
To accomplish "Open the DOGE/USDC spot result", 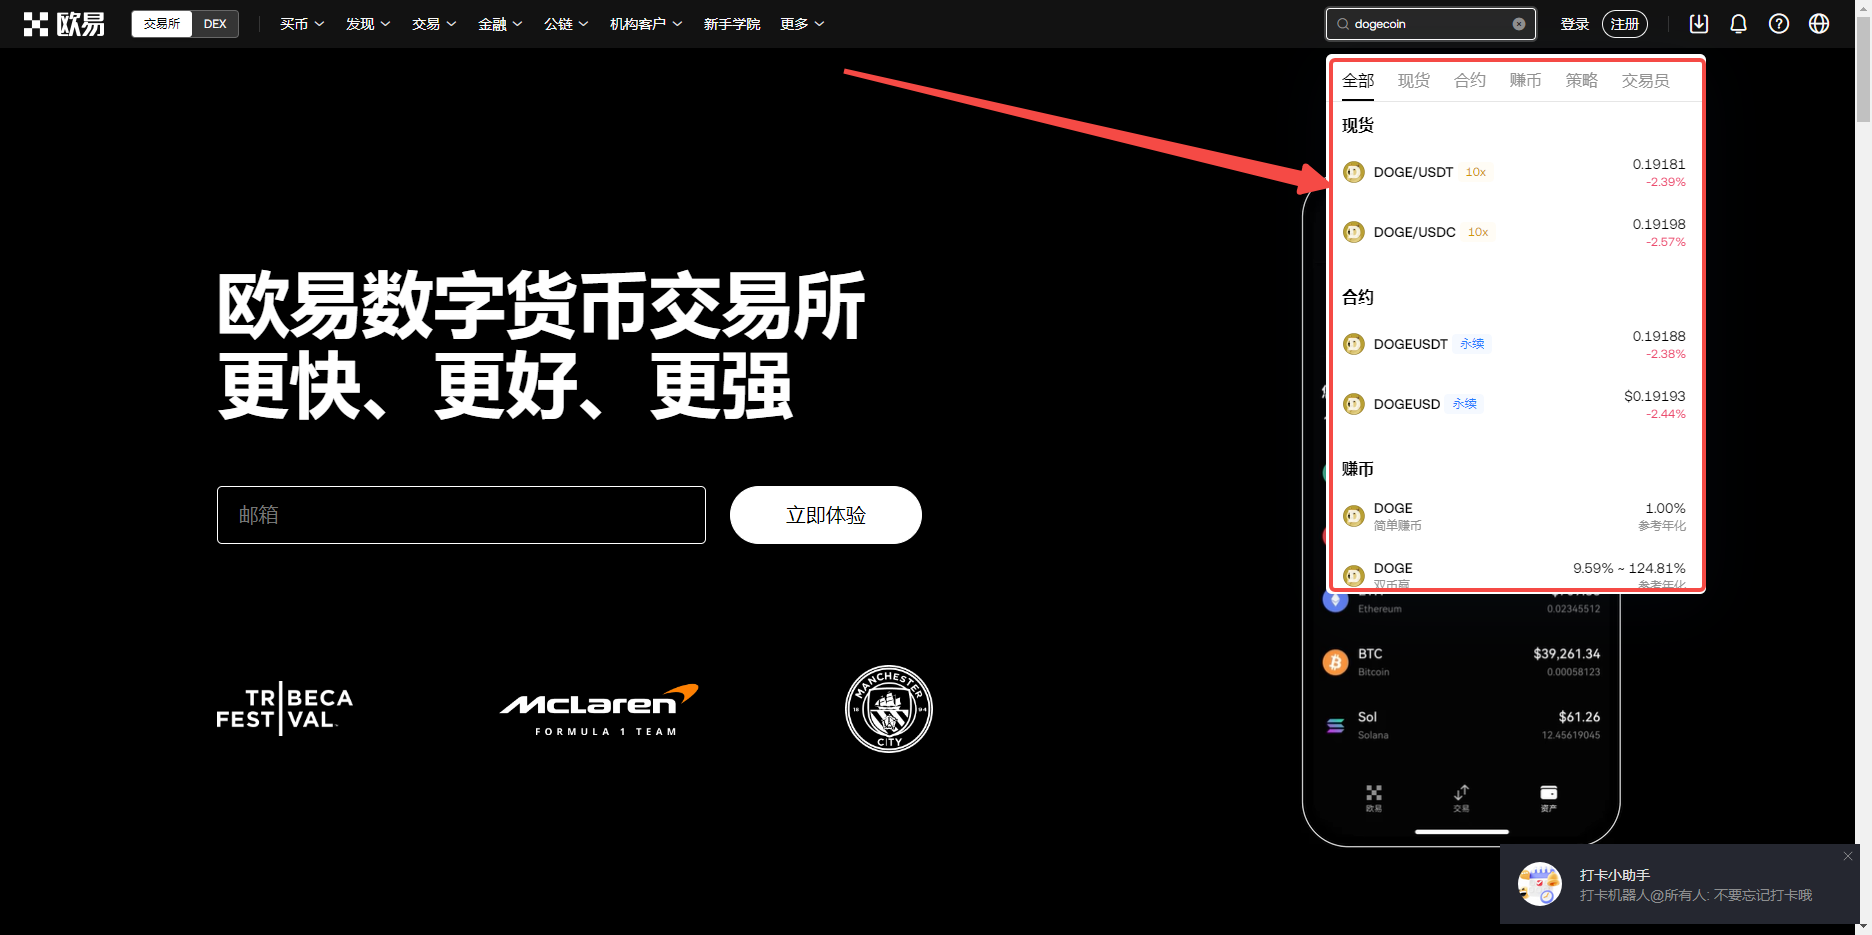I will coord(1516,232).
